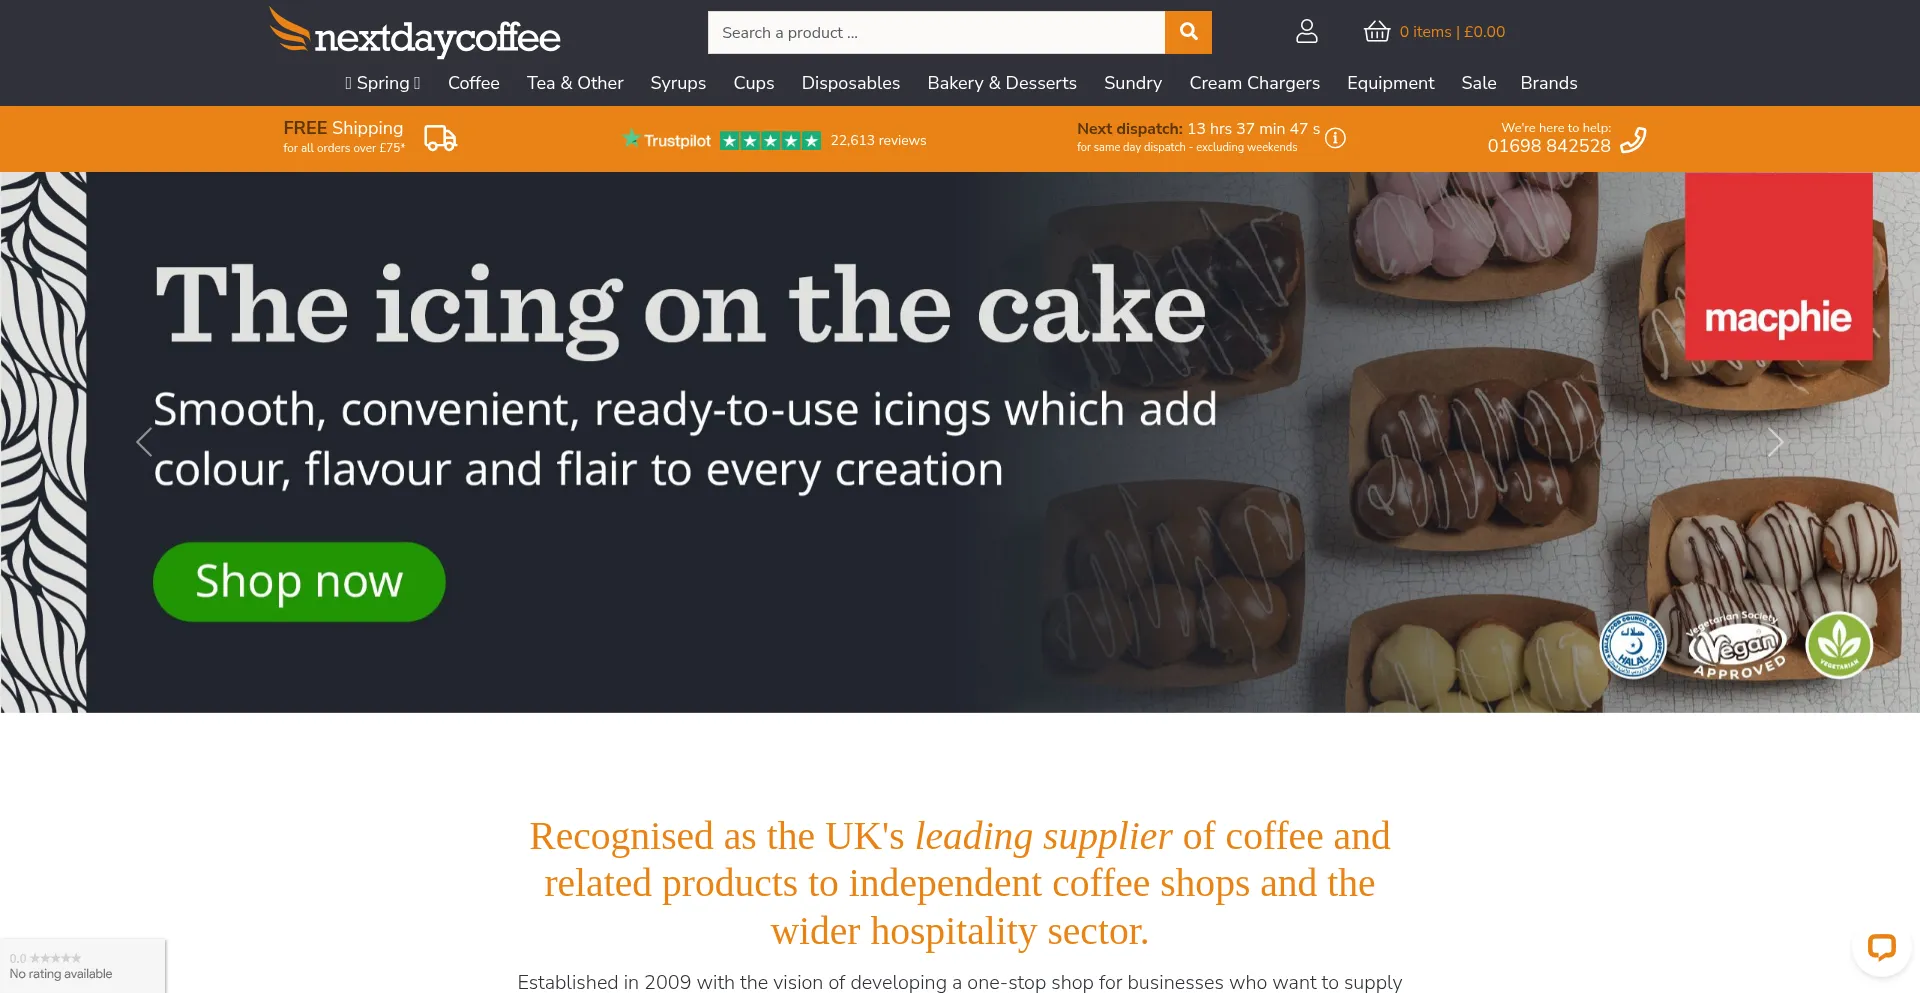The image size is (1920, 993).
Task: Click the dispatch info circle icon
Action: tap(1335, 138)
